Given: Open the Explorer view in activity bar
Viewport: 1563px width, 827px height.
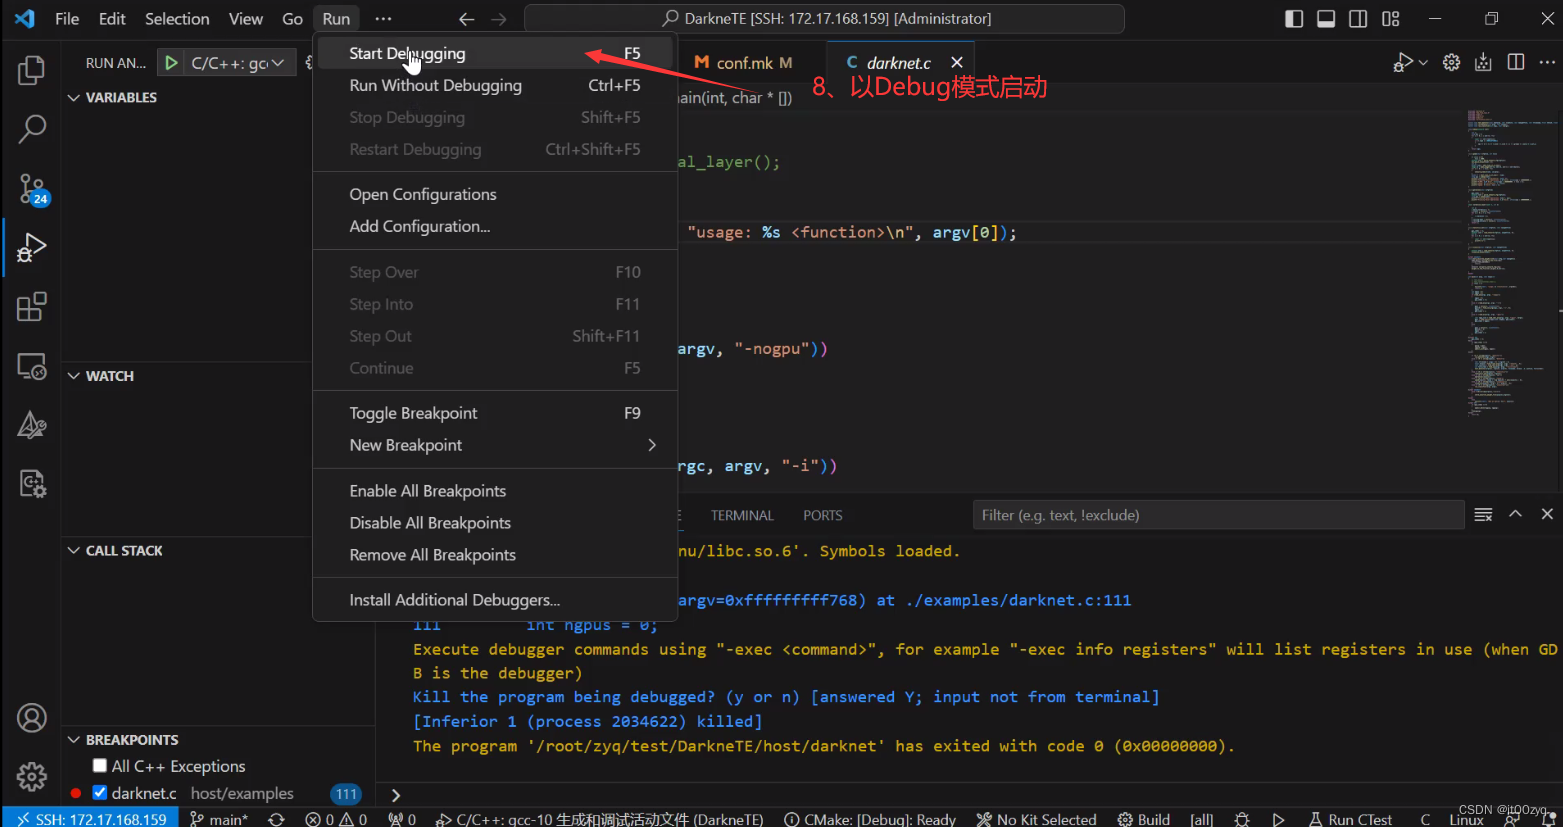Looking at the screenshot, I should [x=32, y=70].
